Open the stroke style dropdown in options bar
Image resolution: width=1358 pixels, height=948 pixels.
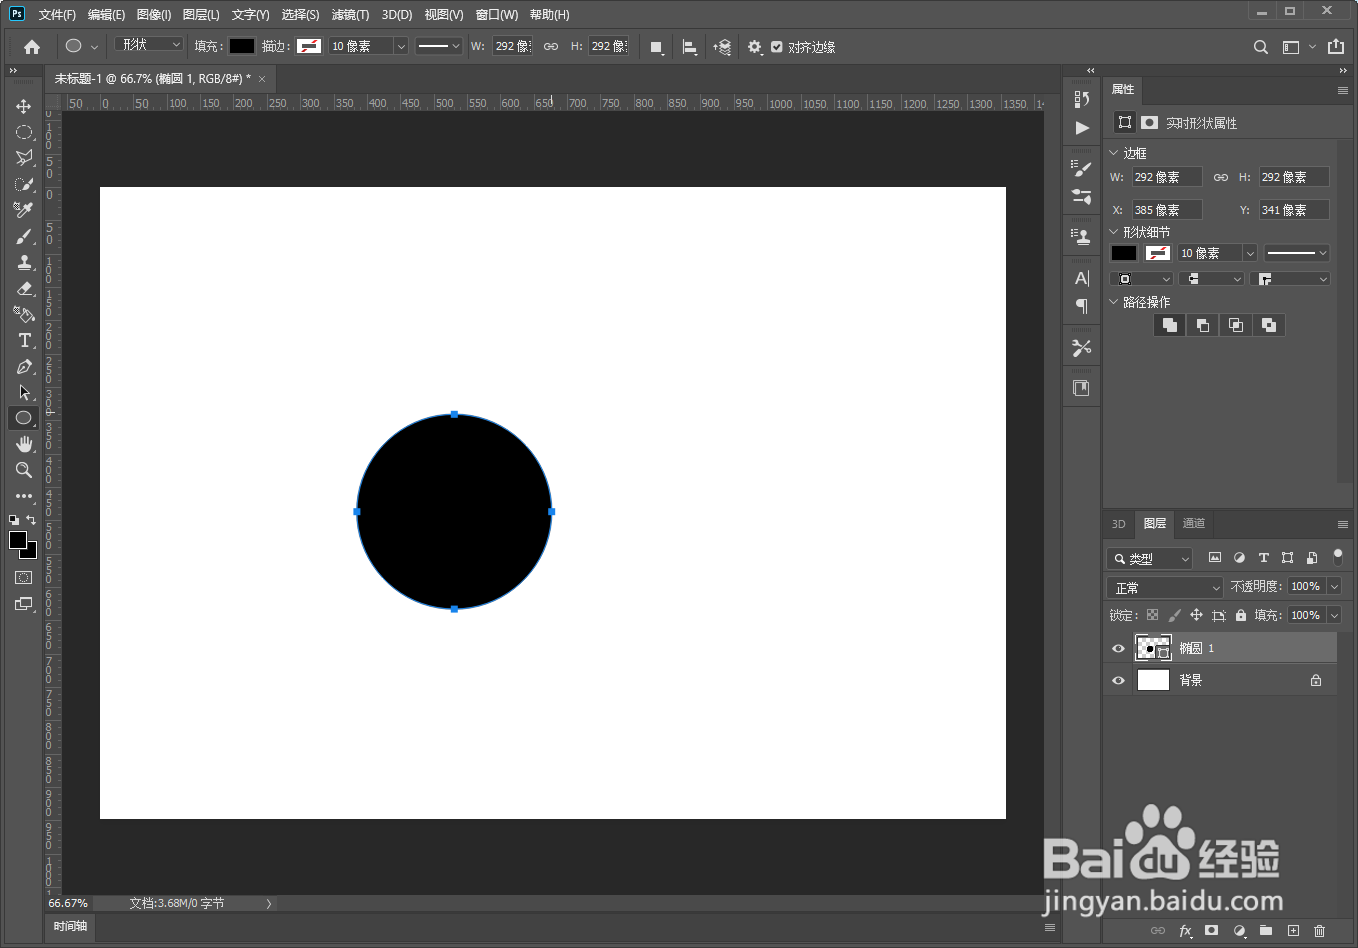(439, 46)
